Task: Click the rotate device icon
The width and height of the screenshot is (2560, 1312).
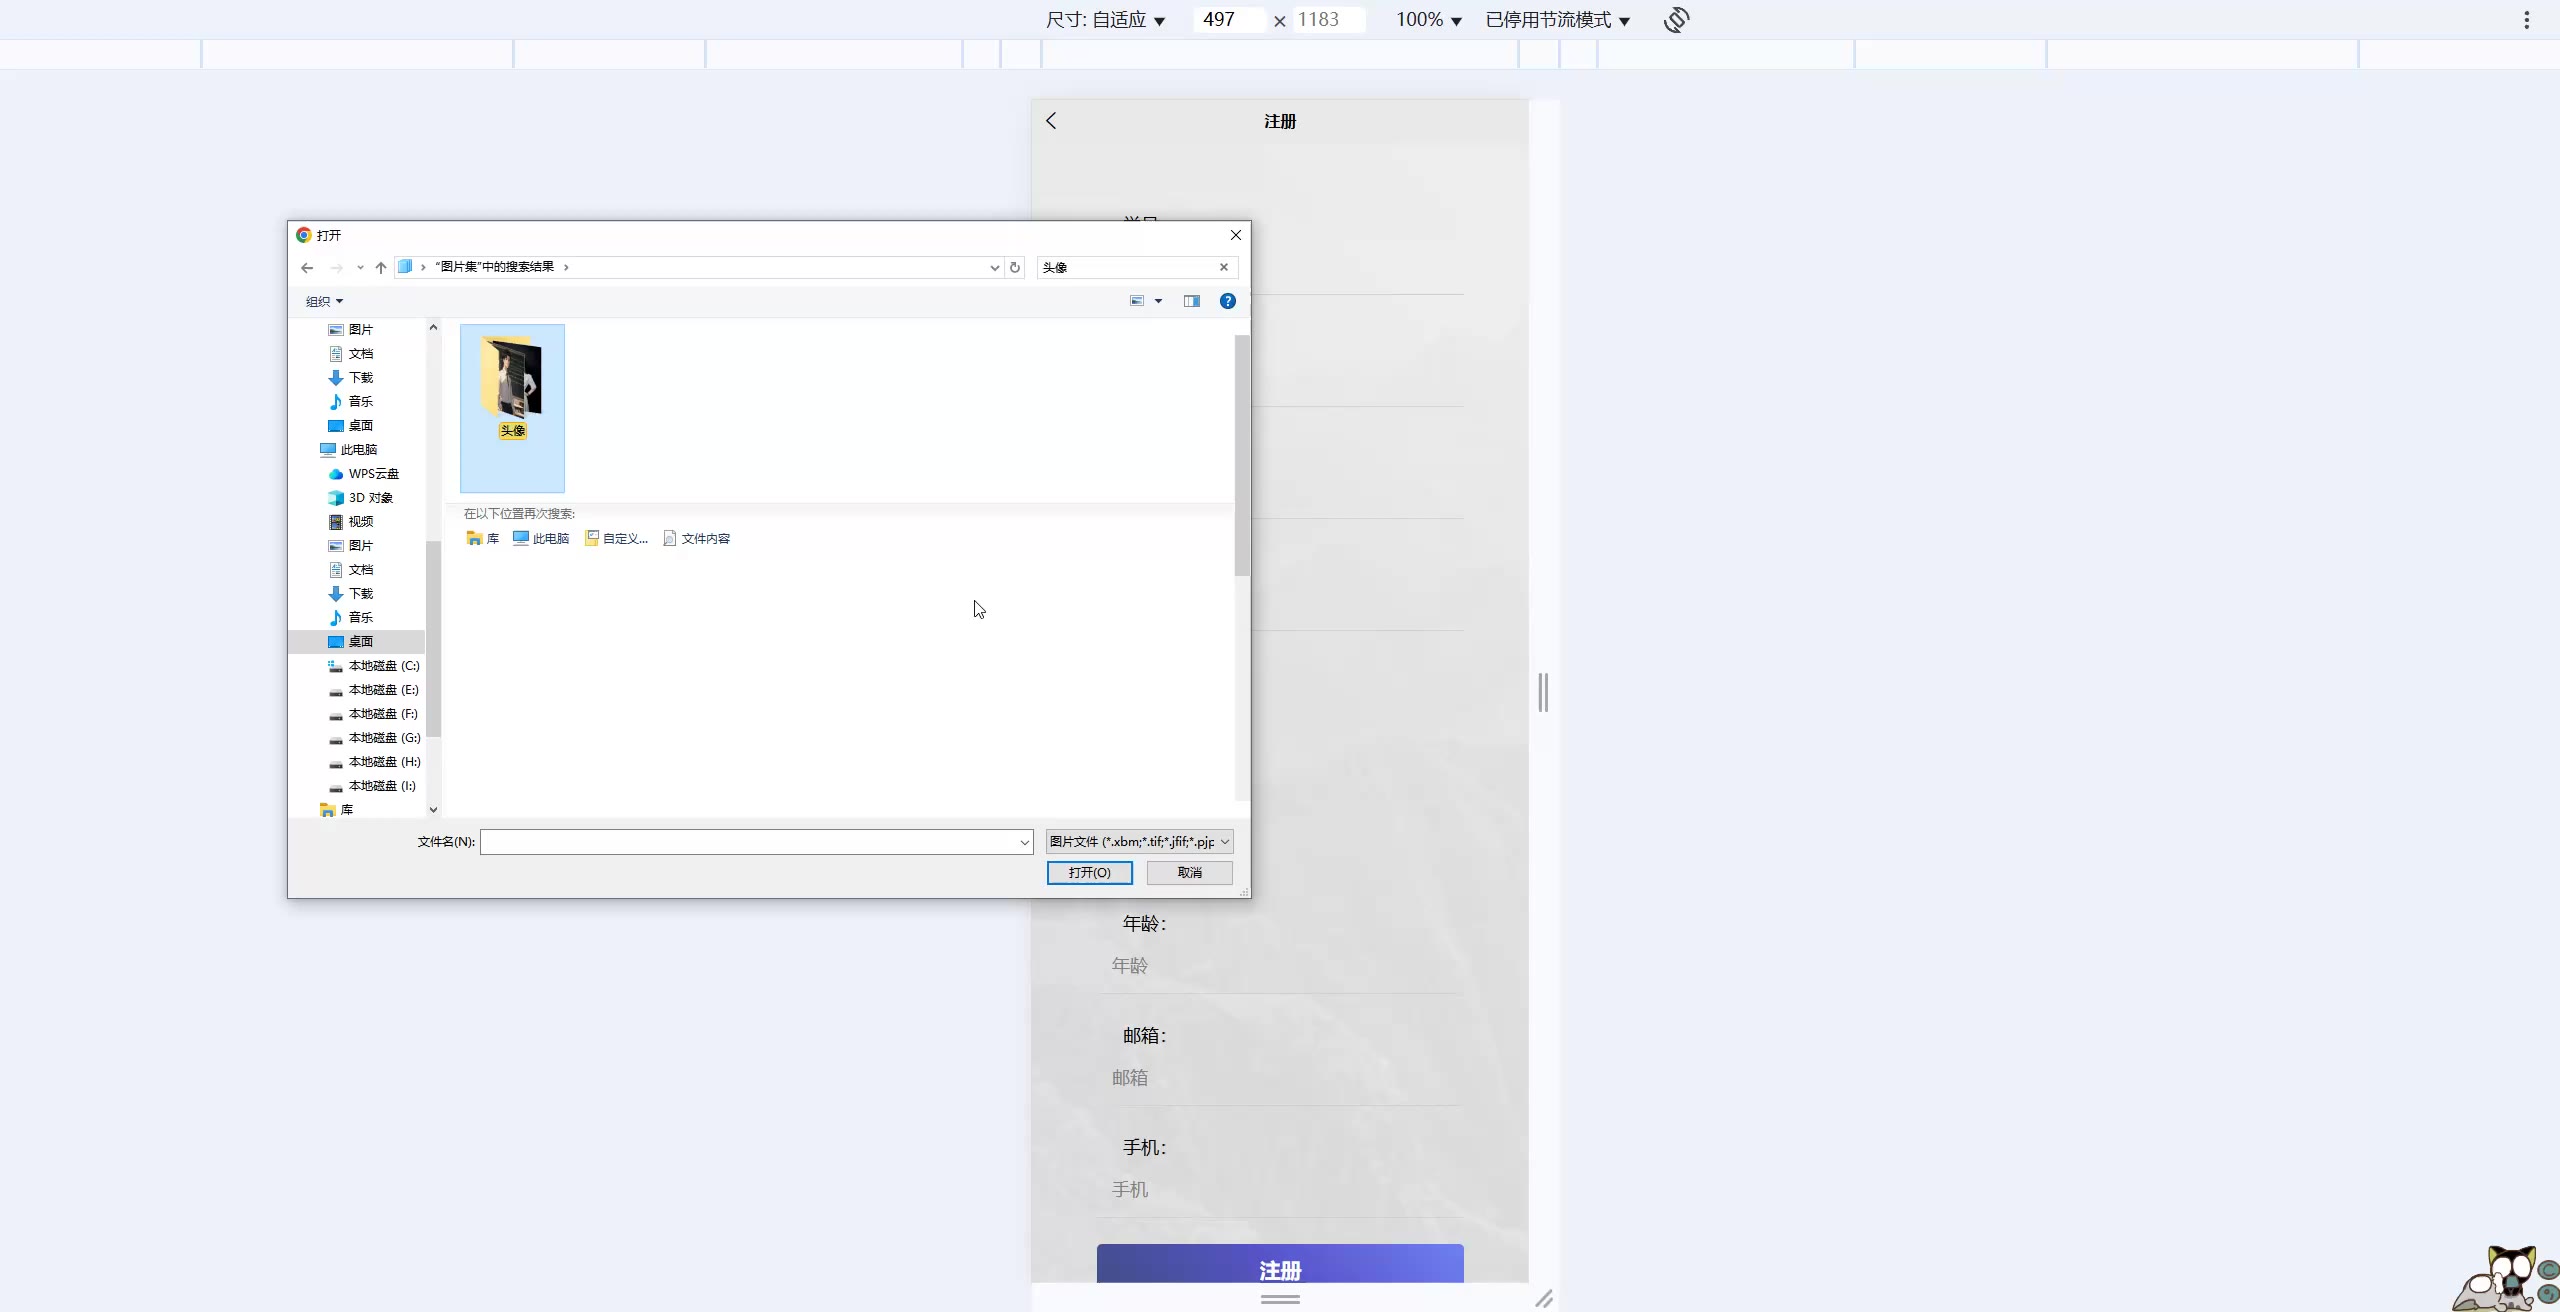Action: pos(1677,20)
